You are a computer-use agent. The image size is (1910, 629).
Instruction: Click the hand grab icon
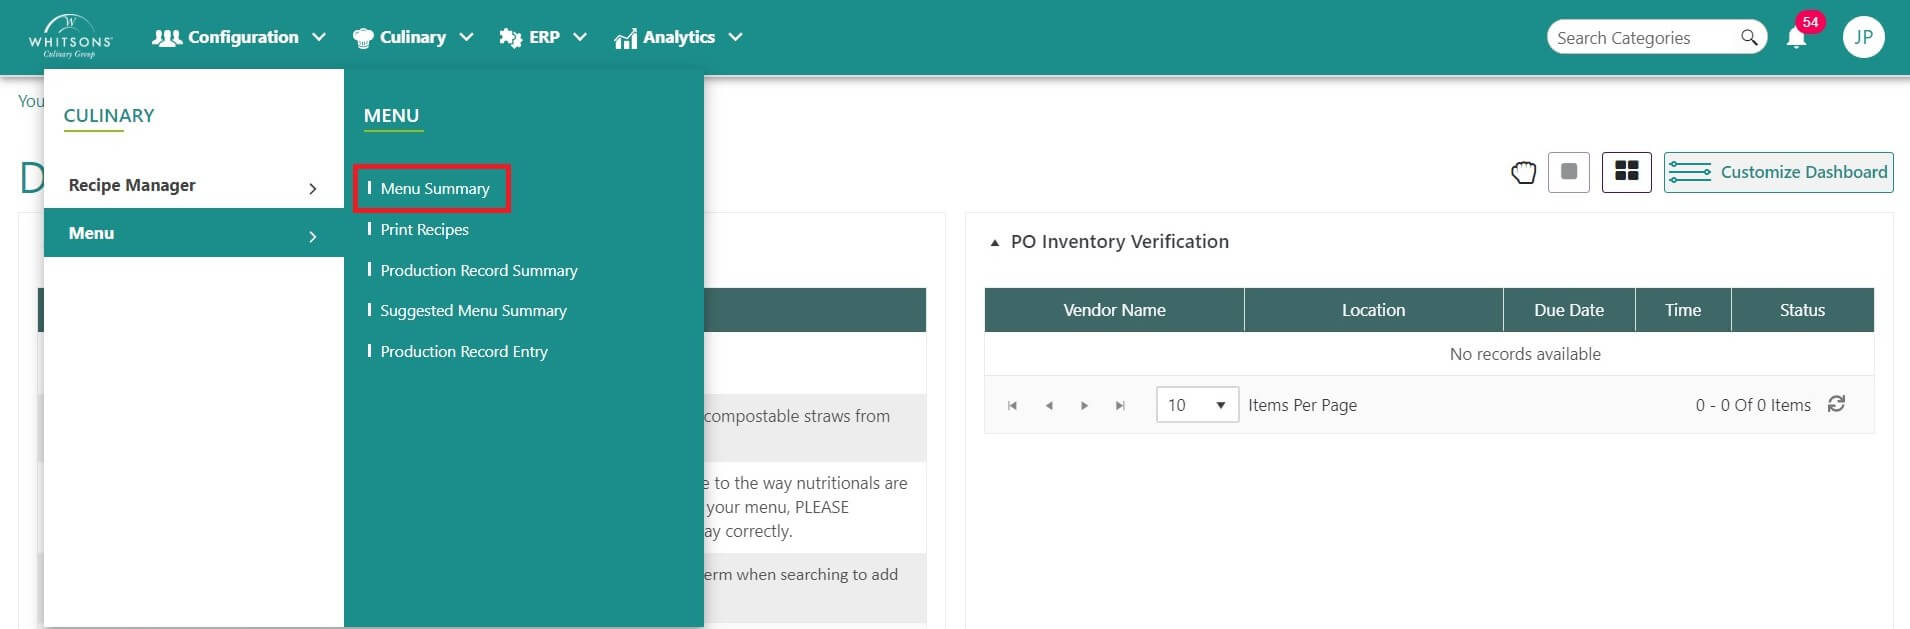pos(1523,173)
